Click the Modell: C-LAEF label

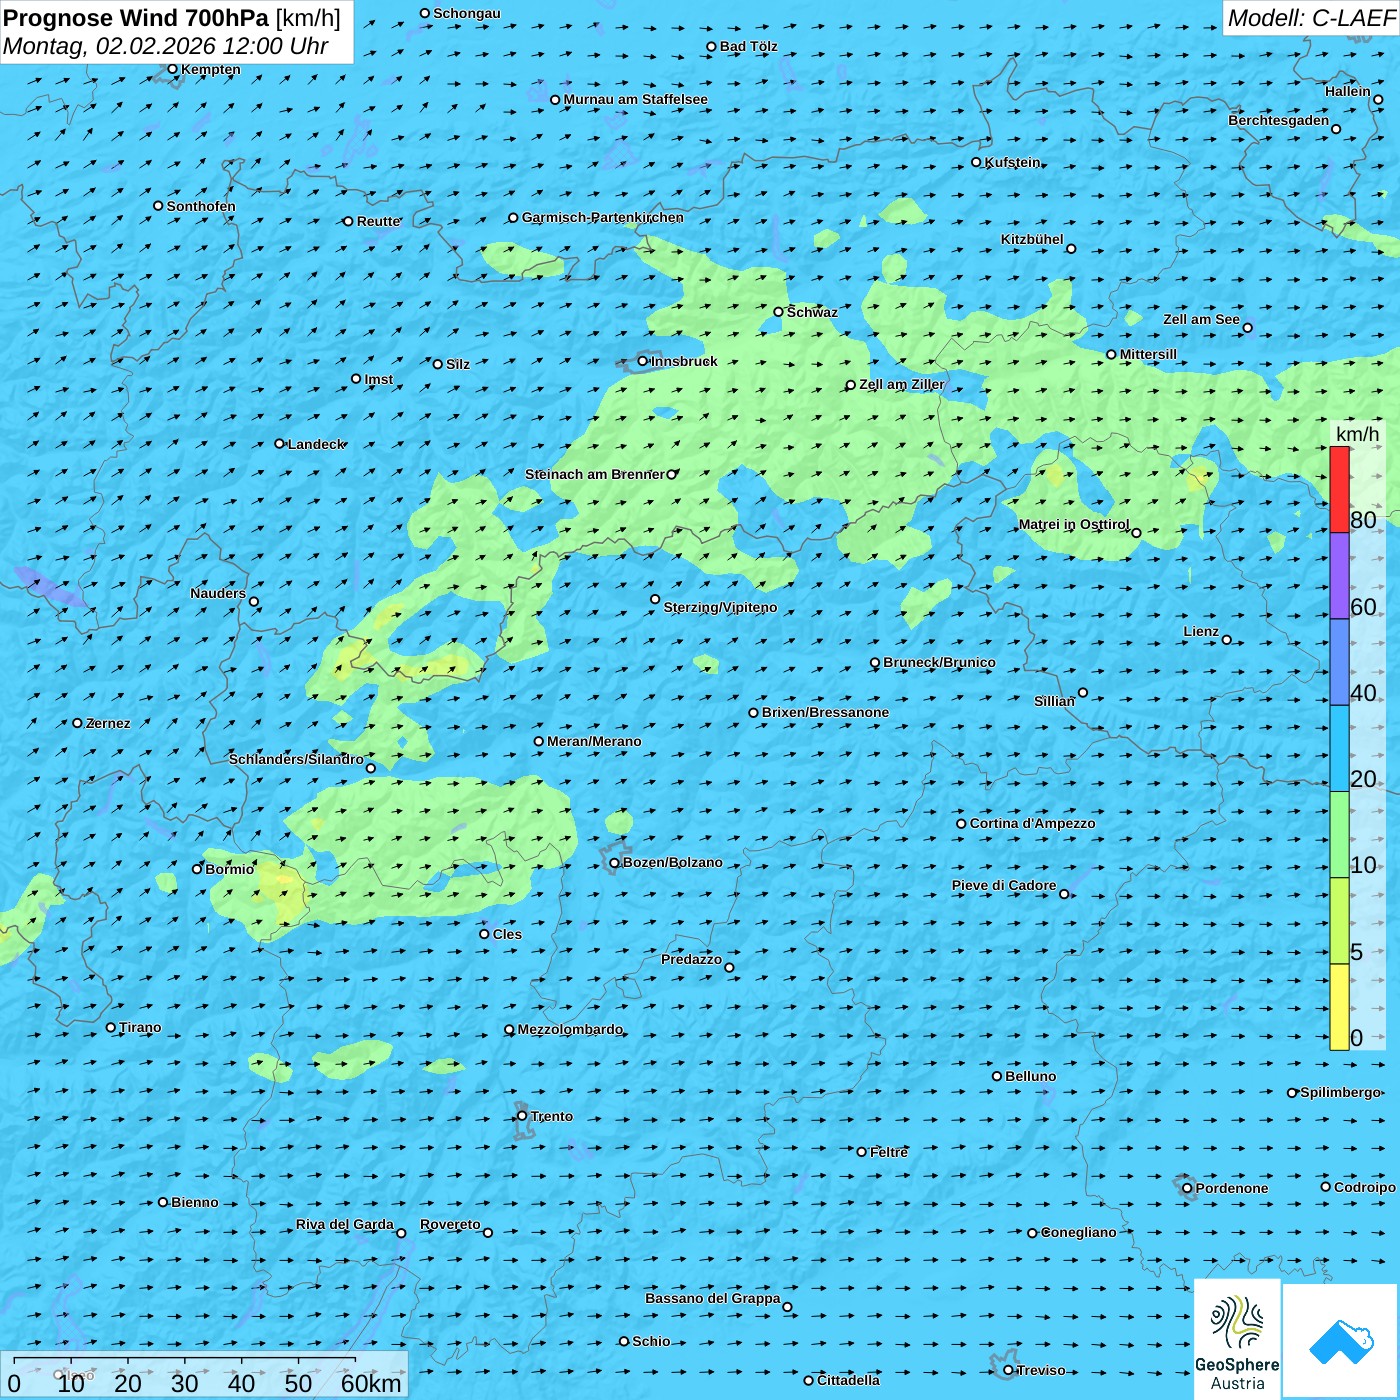1310,18
